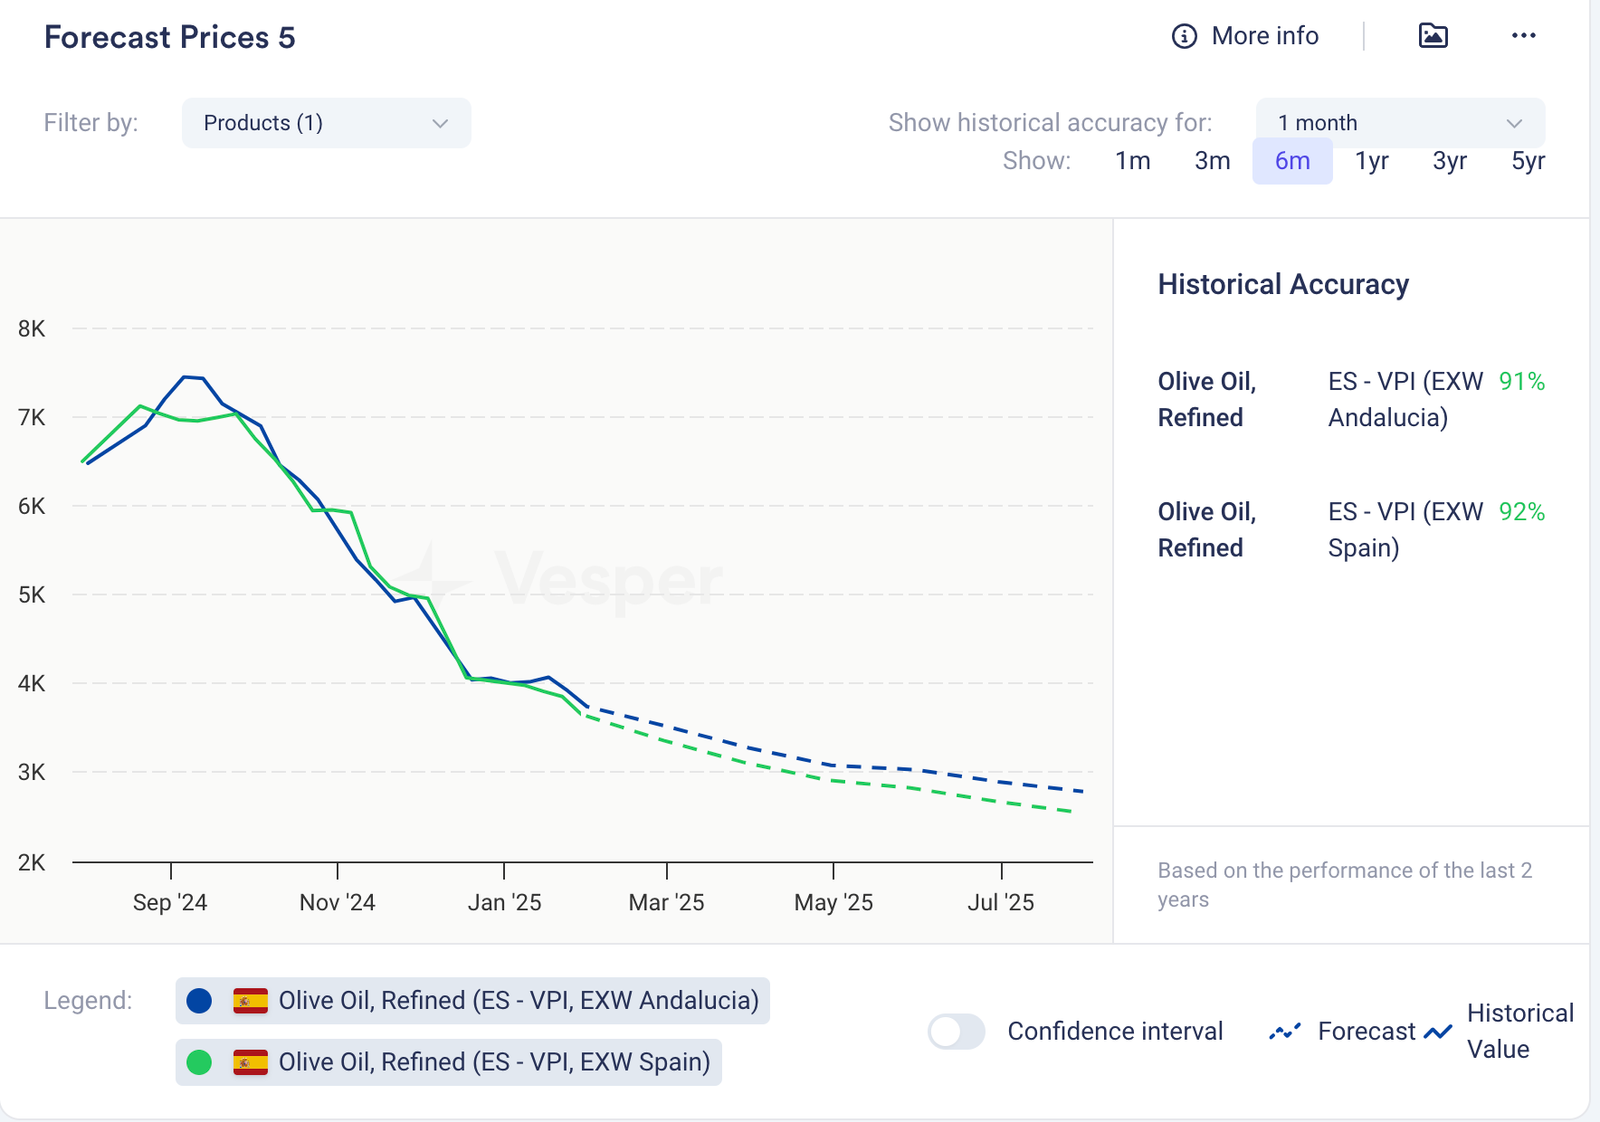Click the chevron in Products filter
Viewport: 1600px width, 1122px height.
tap(440, 123)
